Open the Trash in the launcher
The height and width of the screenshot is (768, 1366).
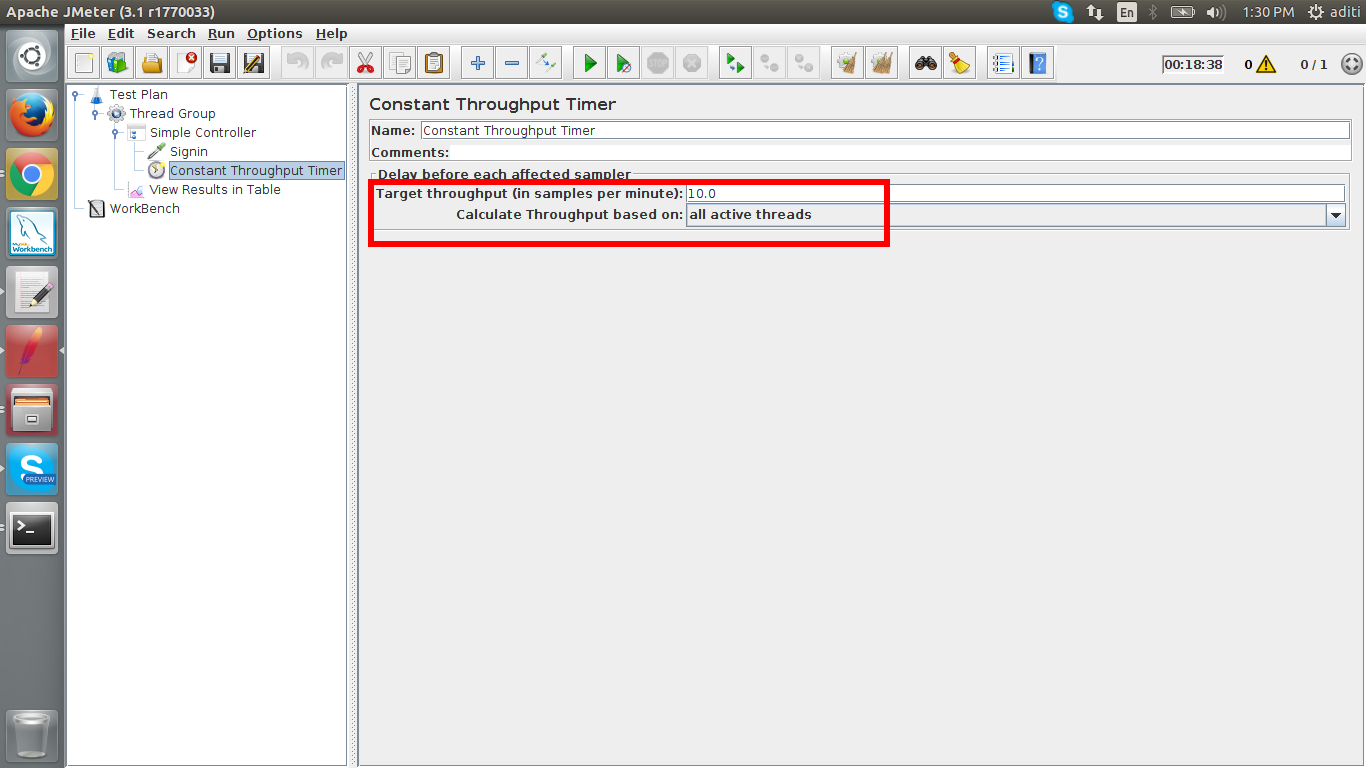(32, 736)
